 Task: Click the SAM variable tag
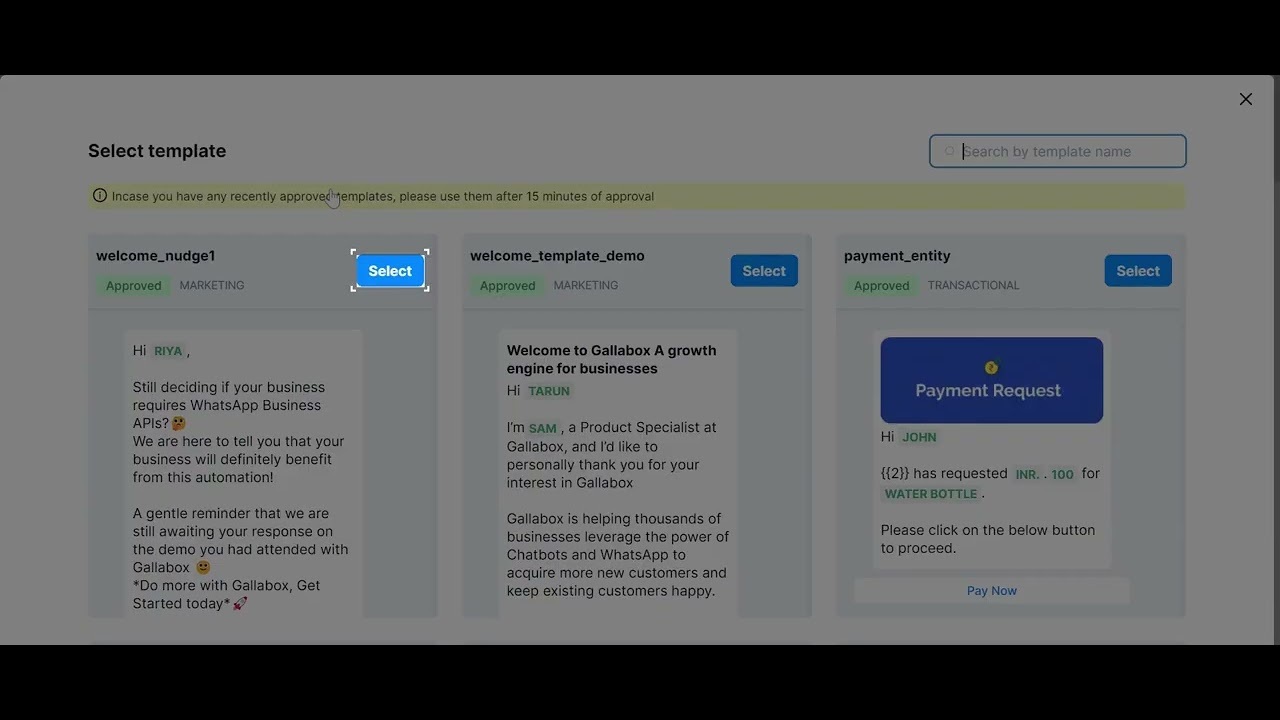click(542, 428)
